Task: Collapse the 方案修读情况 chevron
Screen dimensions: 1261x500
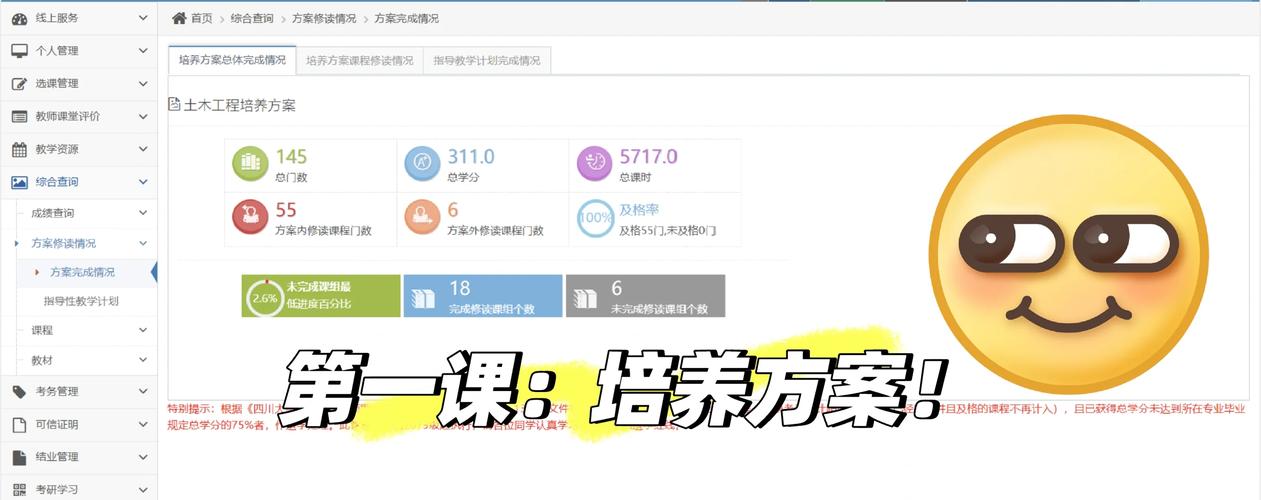Action: tap(143, 243)
